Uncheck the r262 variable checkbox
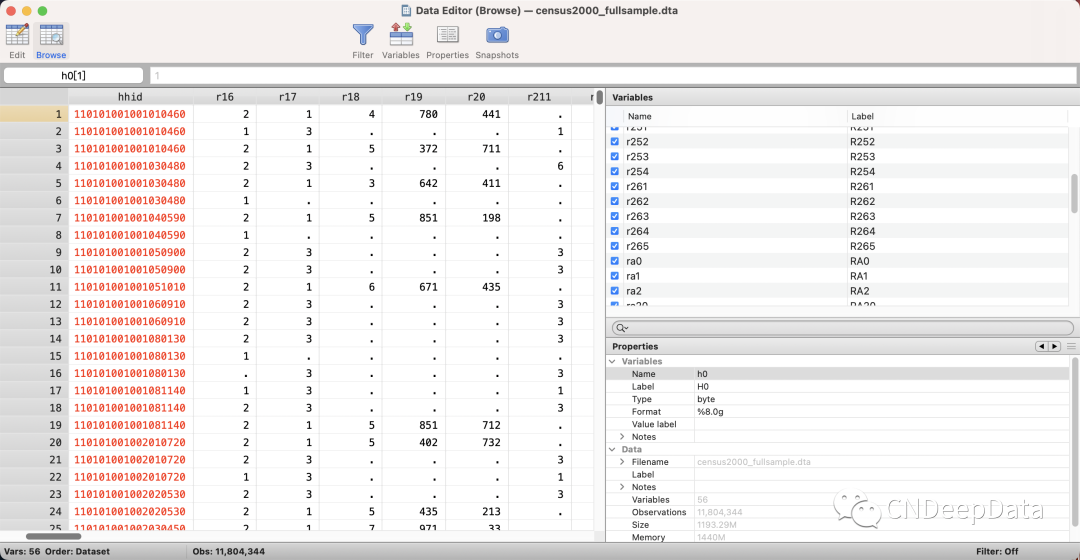The height and width of the screenshot is (560, 1080). click(615, 201)
